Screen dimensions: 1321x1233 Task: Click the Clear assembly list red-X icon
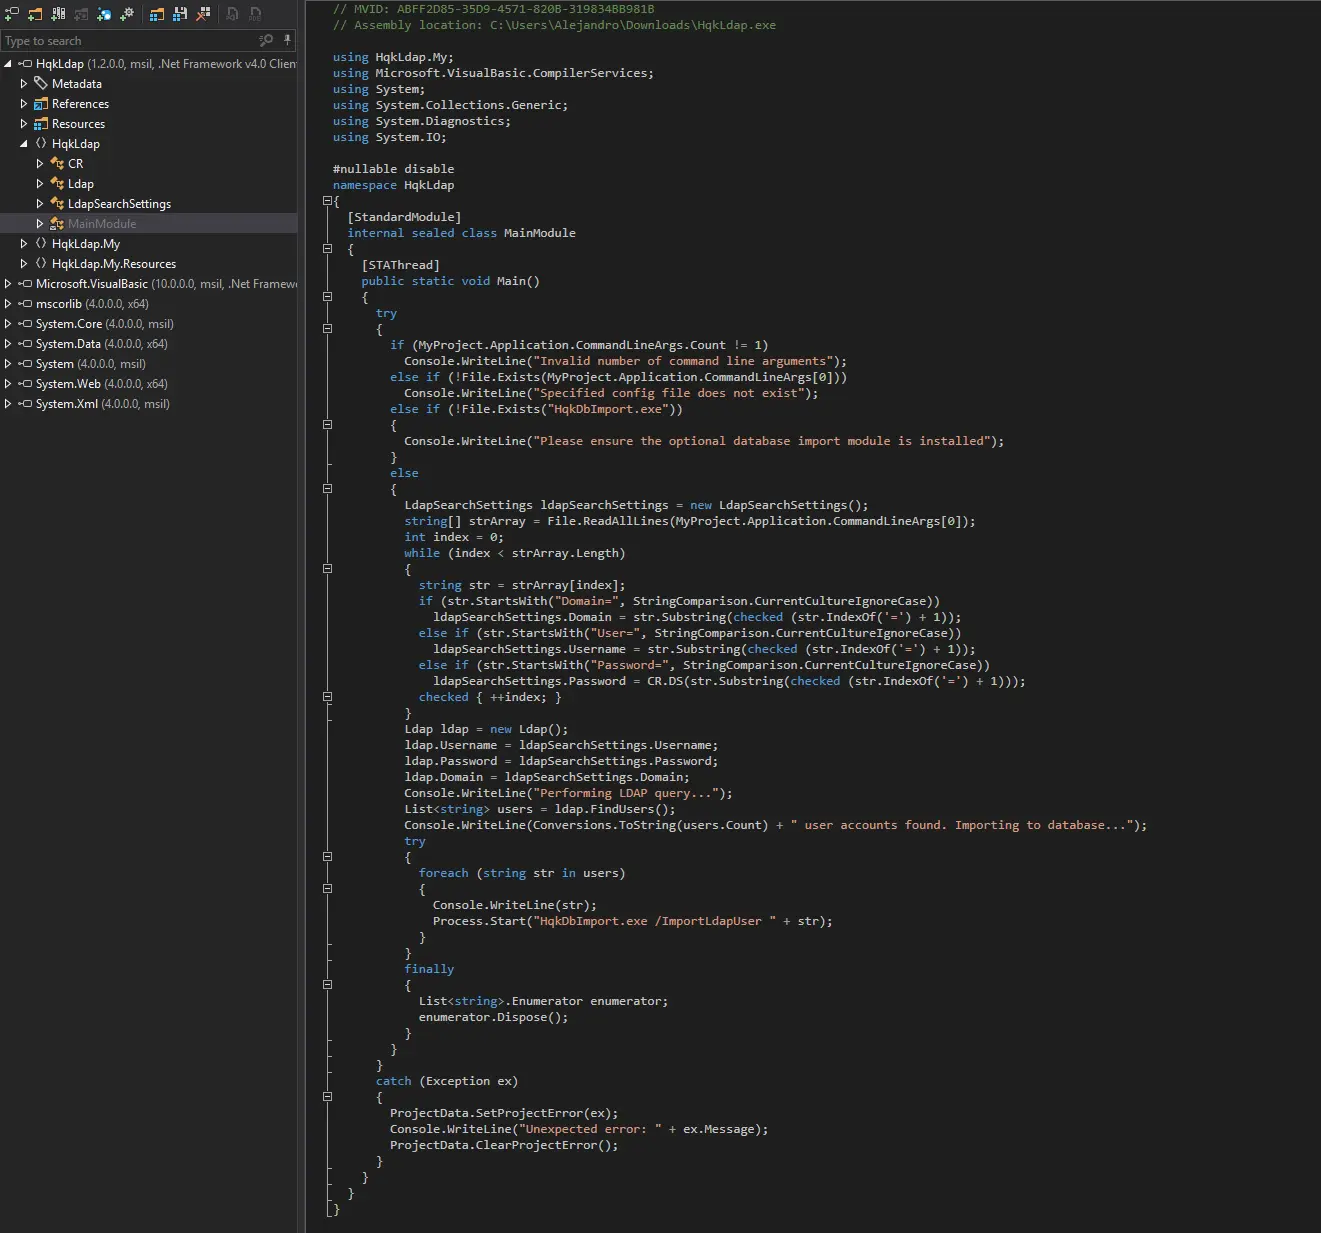click(203, 14)
